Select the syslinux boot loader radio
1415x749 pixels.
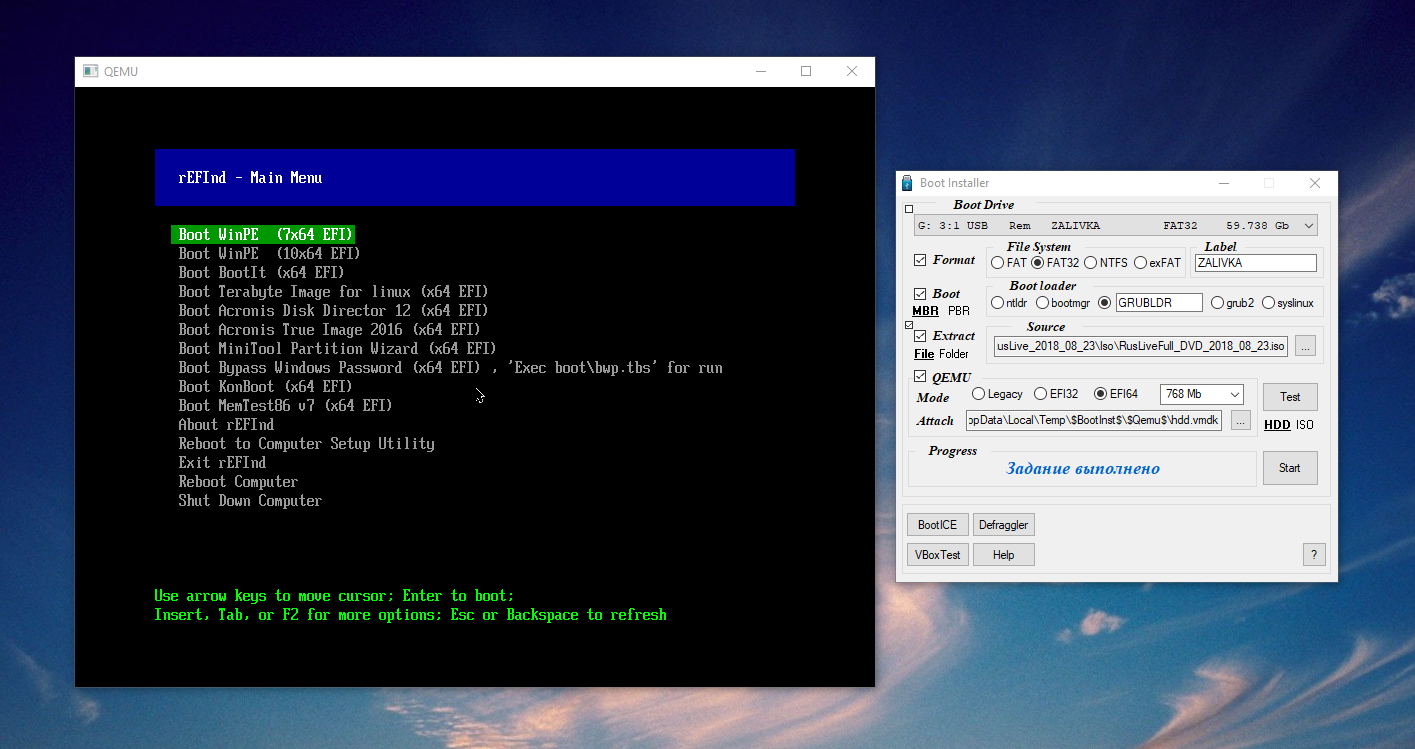tap(1268, 303)
